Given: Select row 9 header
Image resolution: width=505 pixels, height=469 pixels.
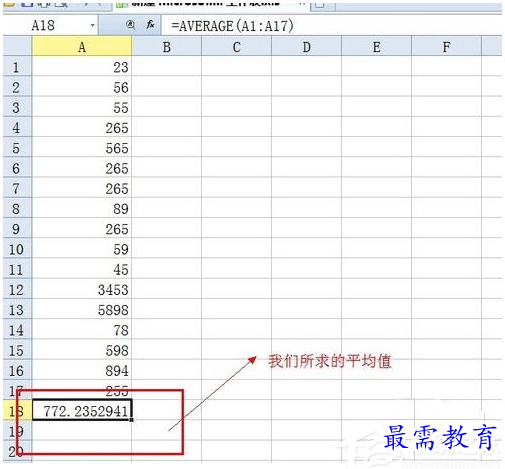Looking at the screenshot, I should [17, 228].
